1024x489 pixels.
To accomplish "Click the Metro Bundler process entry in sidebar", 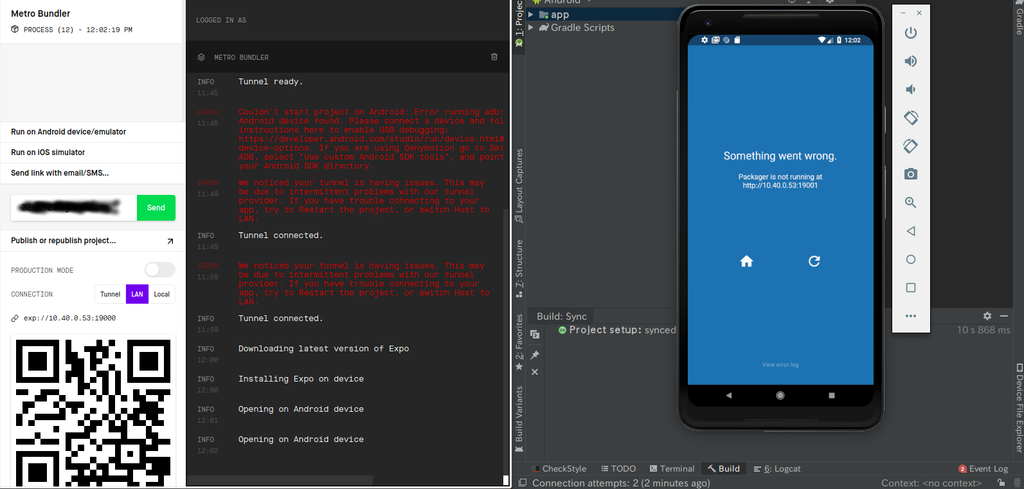I will point(91,22).
